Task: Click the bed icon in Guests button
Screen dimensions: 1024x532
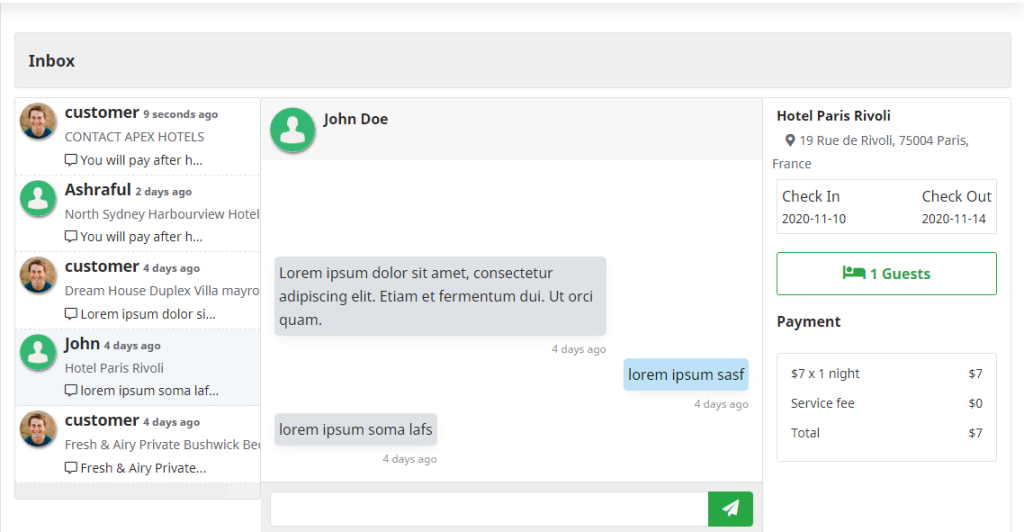Action: [853, 273]
